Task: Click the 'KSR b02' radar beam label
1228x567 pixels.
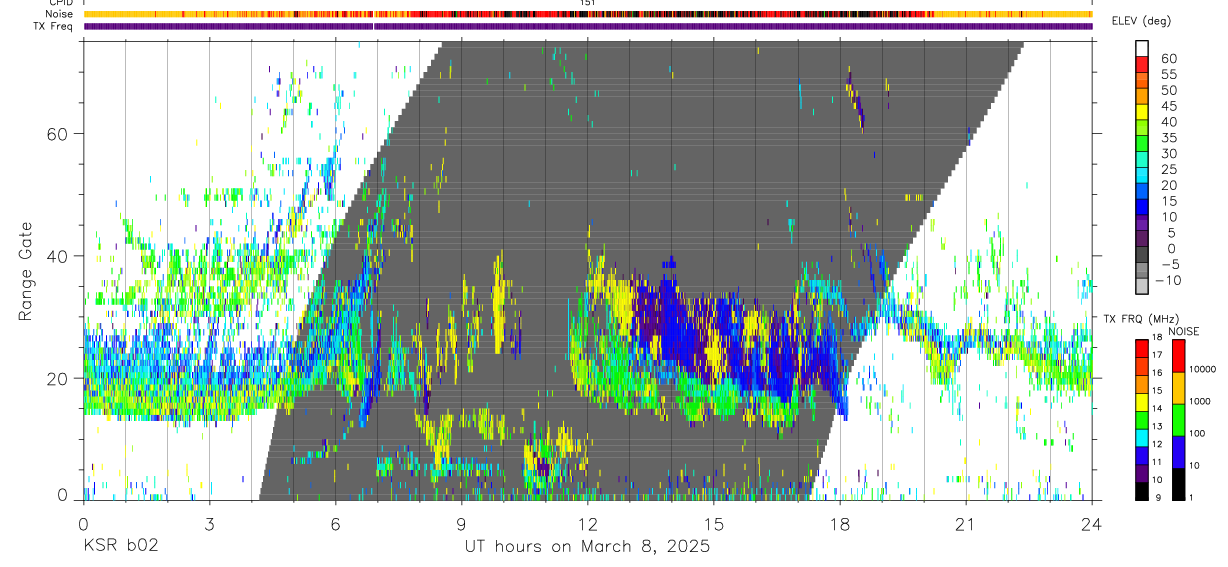Action: [x=120, y=547]
